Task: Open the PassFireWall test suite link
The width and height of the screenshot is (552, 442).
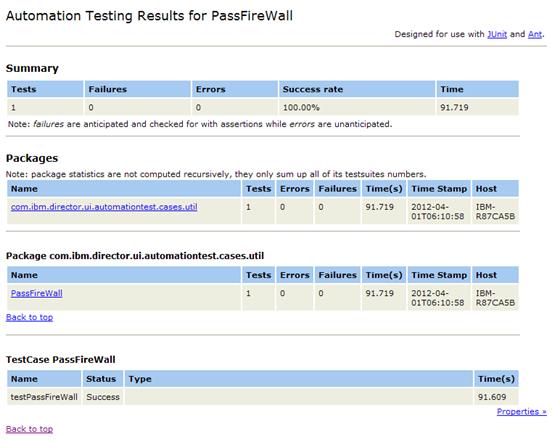Action: [37, 293]
